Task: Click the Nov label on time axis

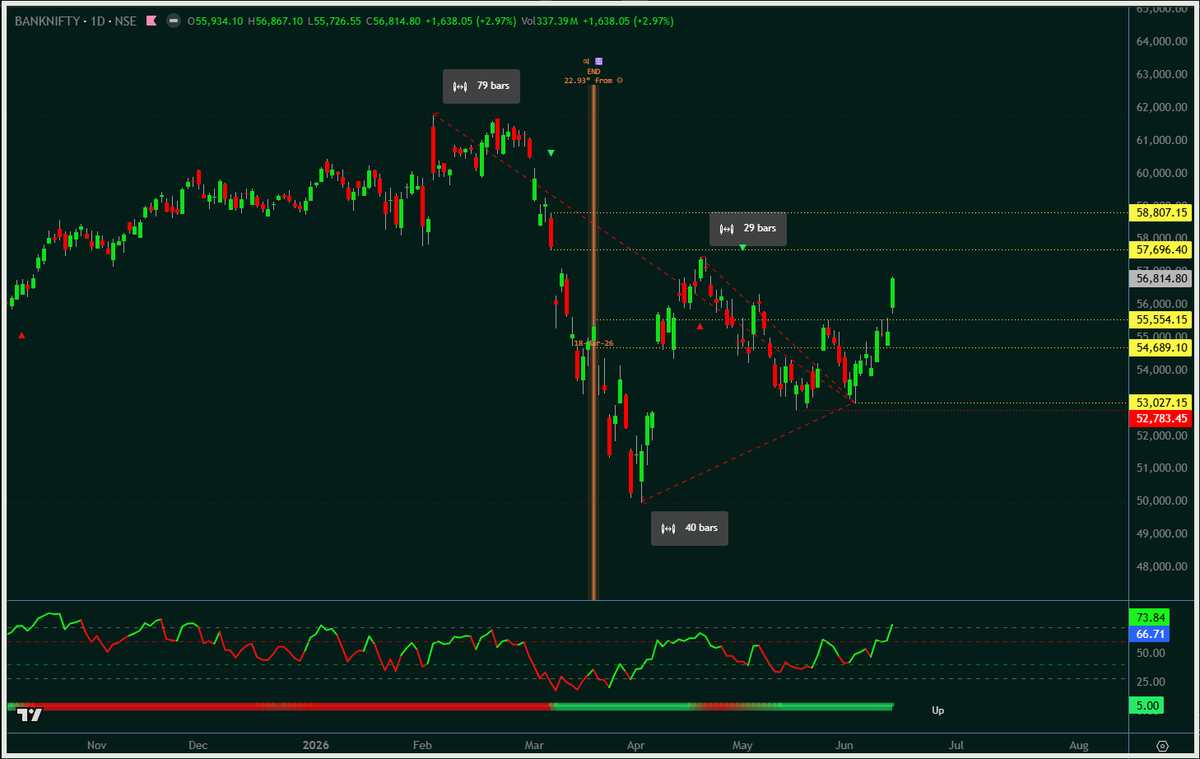Action: [x=96, y=746]
